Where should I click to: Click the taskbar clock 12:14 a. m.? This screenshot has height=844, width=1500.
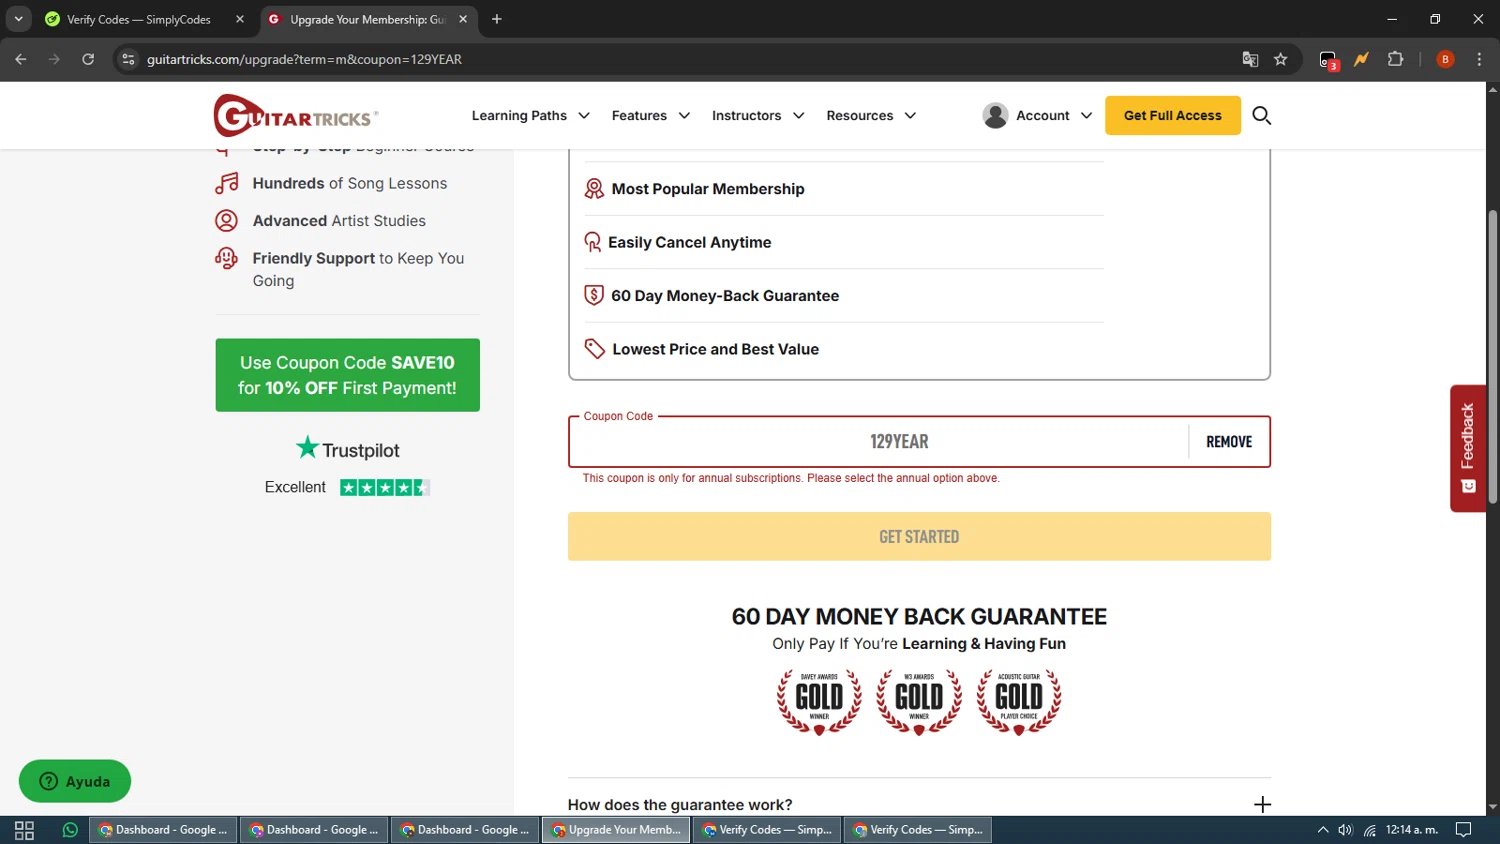coord(1411,830)
